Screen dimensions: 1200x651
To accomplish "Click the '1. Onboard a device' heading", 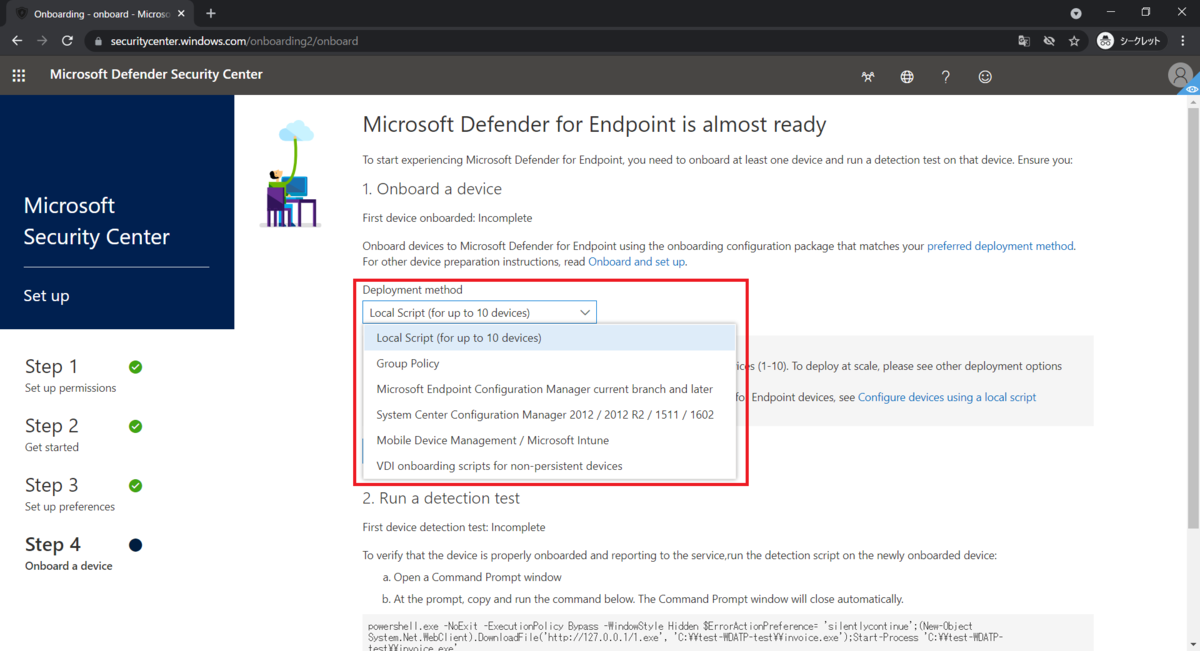I will click(x=432, y=189).
